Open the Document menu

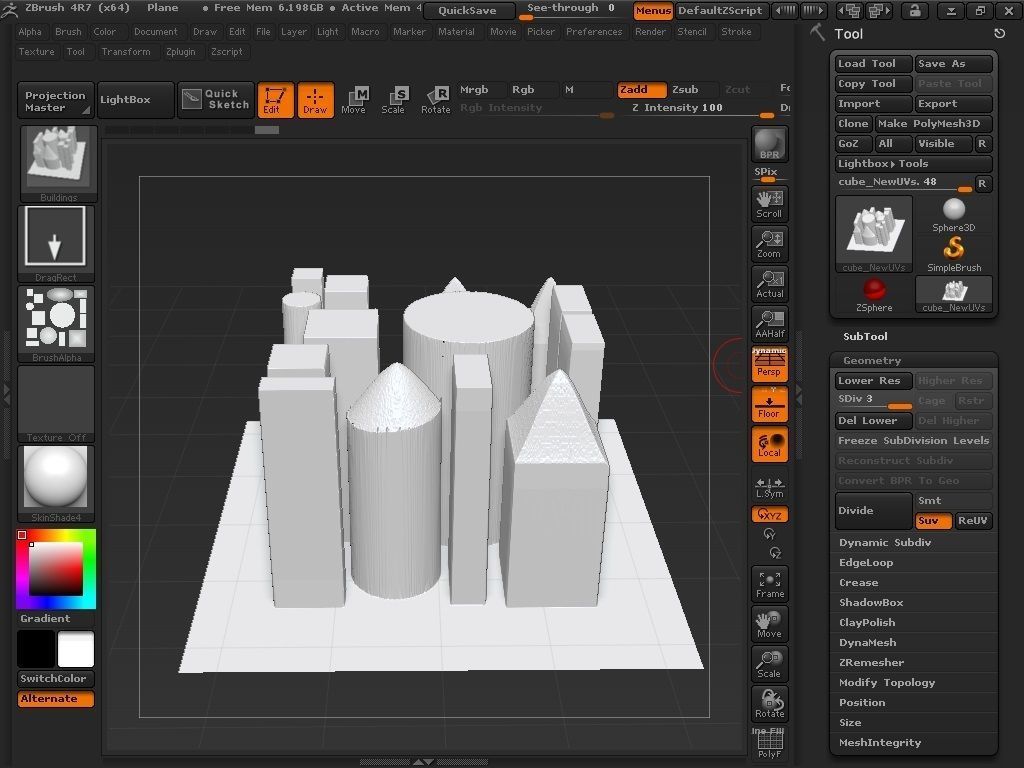pyautogui.click(x=155, y=31)
